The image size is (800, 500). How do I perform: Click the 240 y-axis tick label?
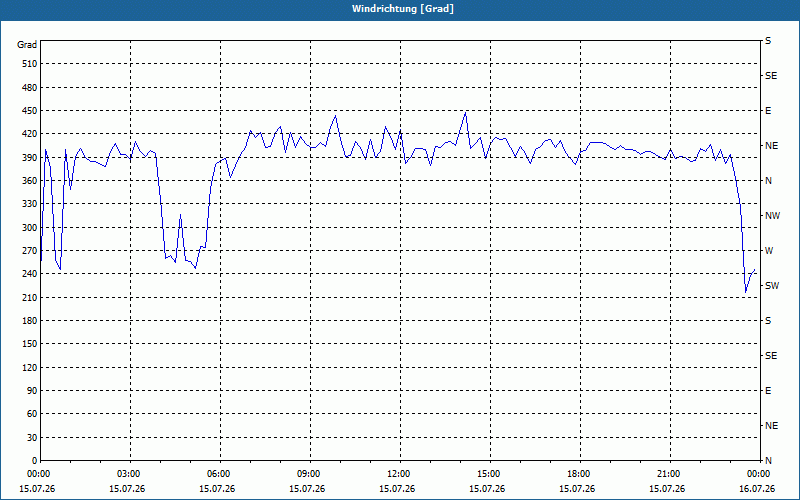(x=30, y=274)
